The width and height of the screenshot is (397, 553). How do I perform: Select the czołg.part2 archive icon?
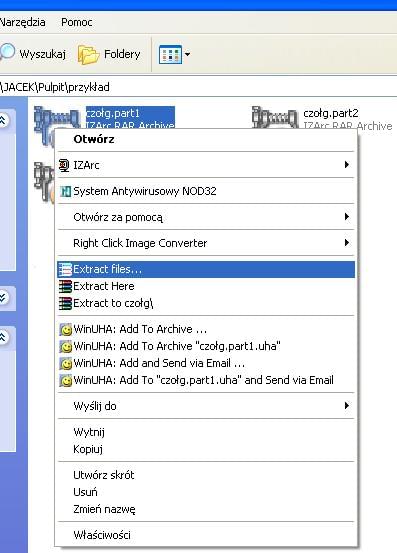click(x=275, y=117)
